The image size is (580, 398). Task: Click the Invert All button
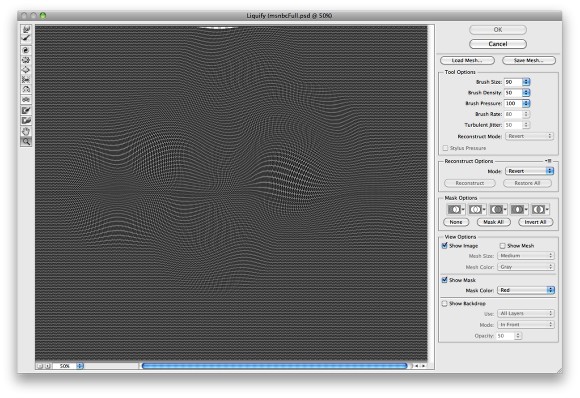coord(535,222)
